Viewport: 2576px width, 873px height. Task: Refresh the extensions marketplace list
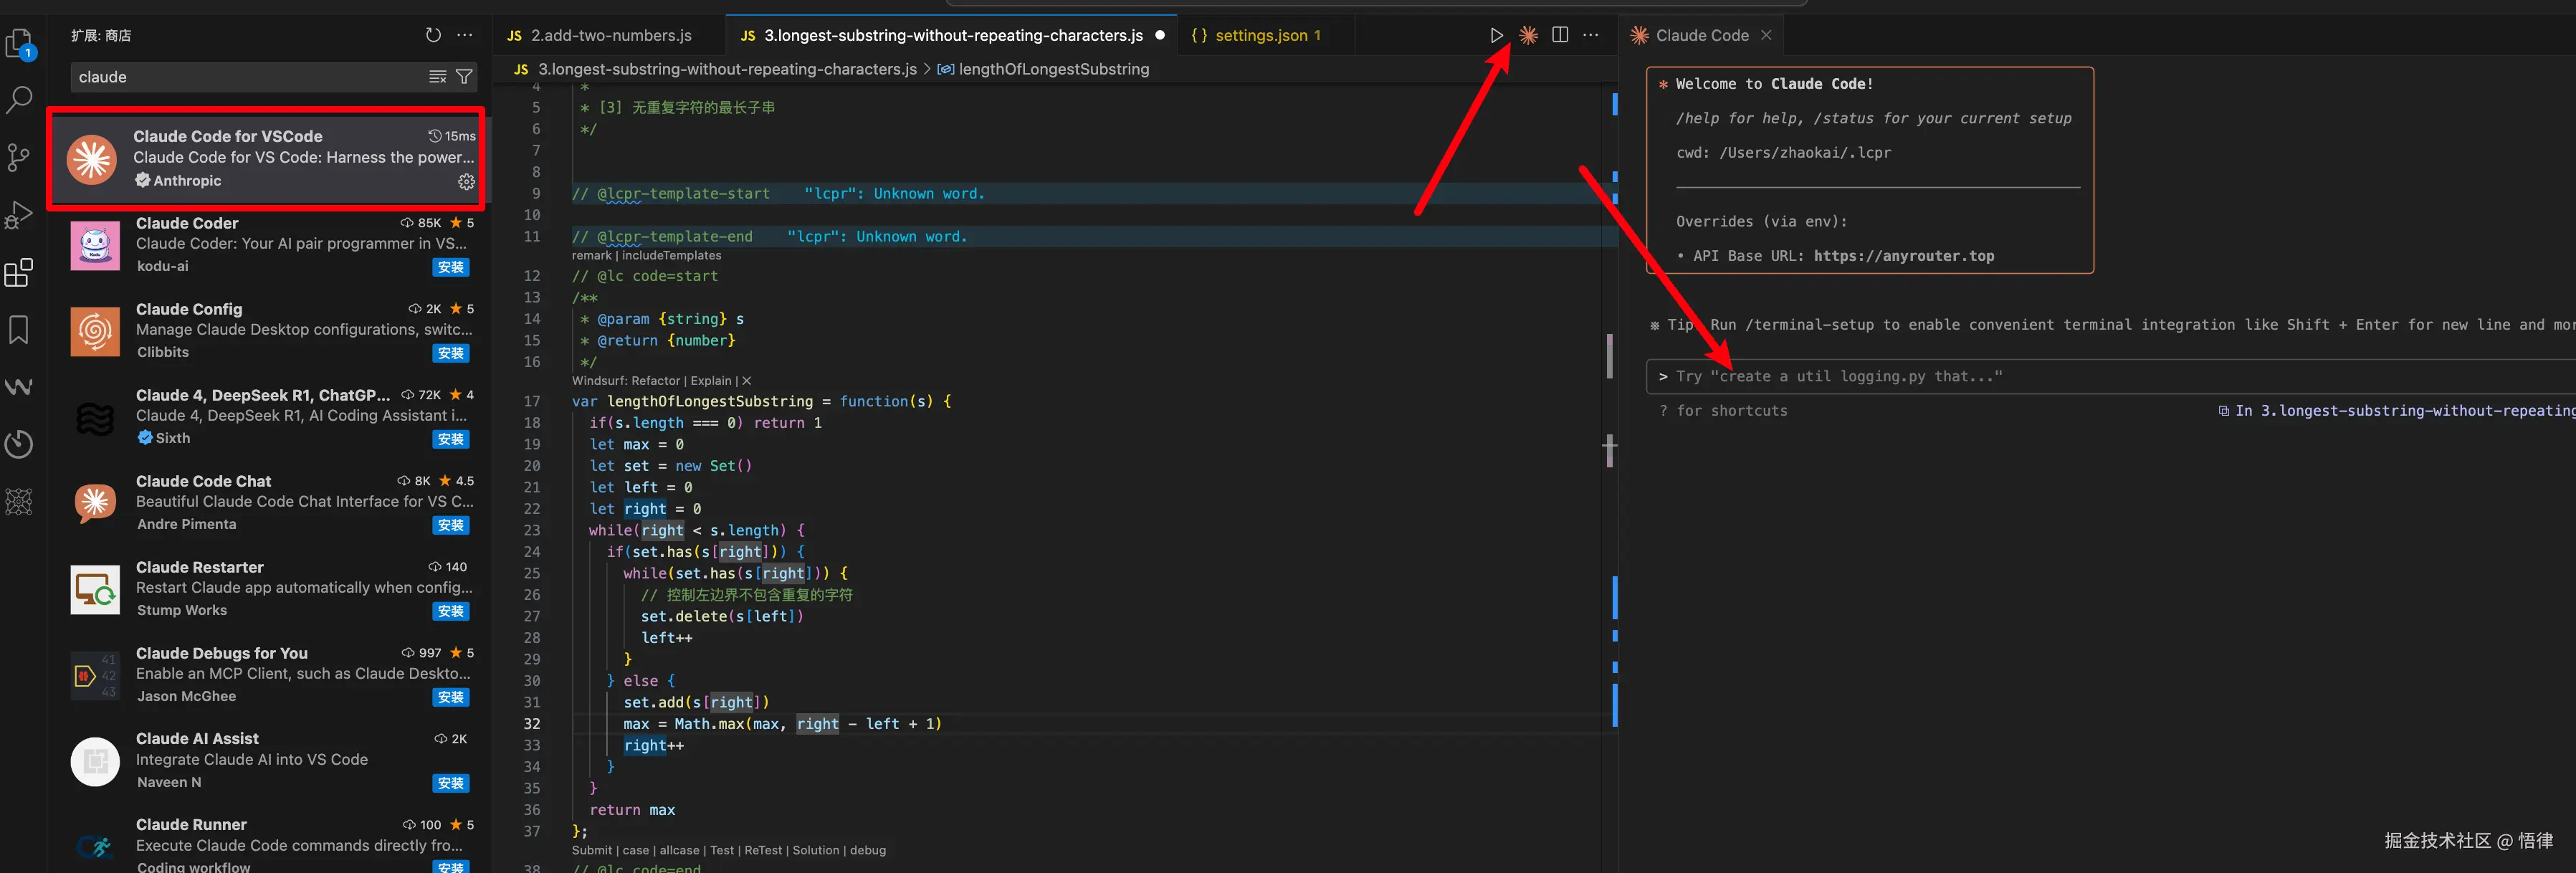[x=433, y=35]
